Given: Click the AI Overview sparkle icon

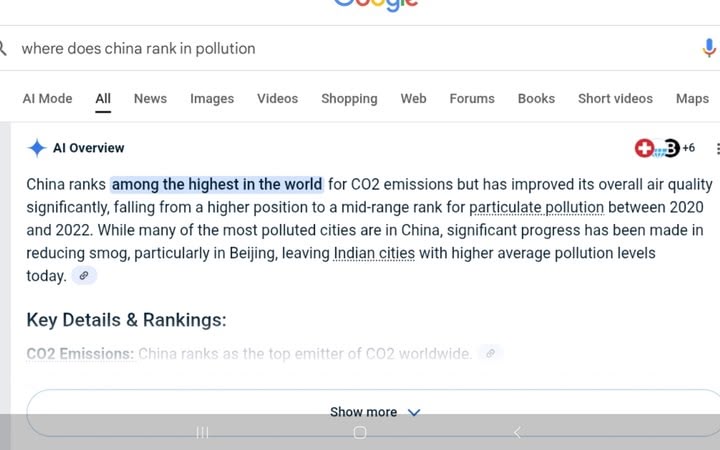Looking at the screenshot, I should click(x=37, y=148).
